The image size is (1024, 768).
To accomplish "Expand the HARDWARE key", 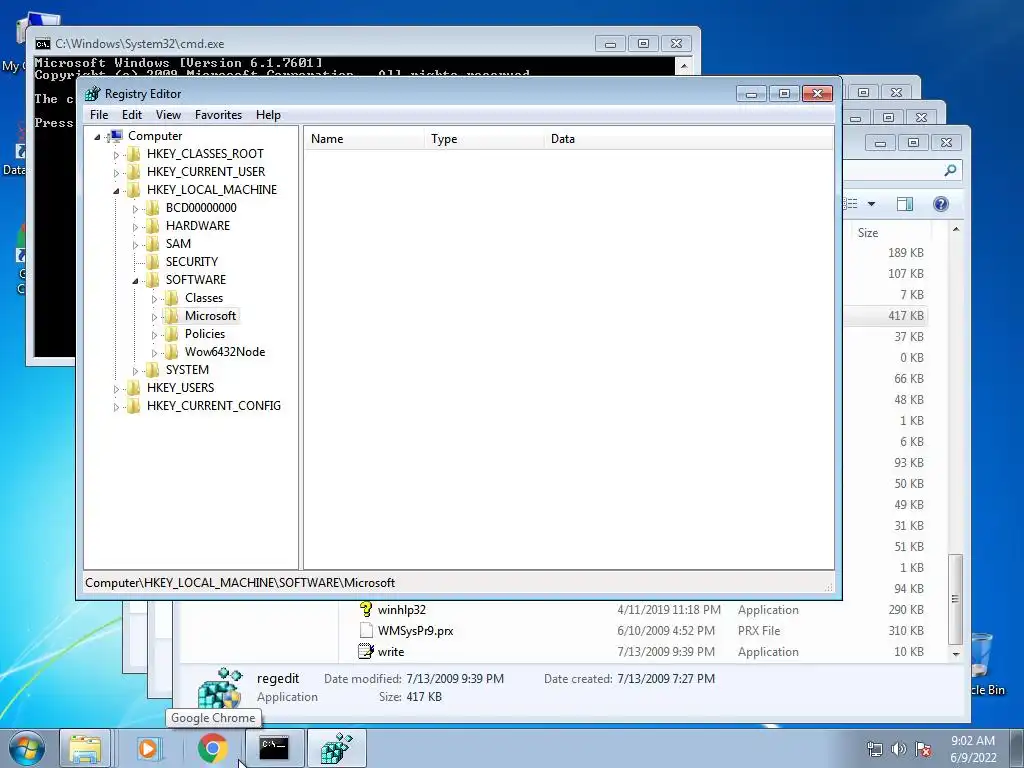I will click(x=135, y=227).
